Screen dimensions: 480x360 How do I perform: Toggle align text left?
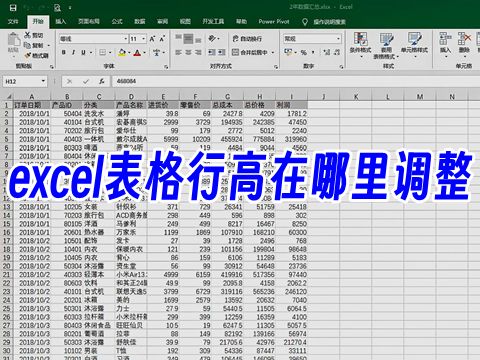(x=179, y=52)
